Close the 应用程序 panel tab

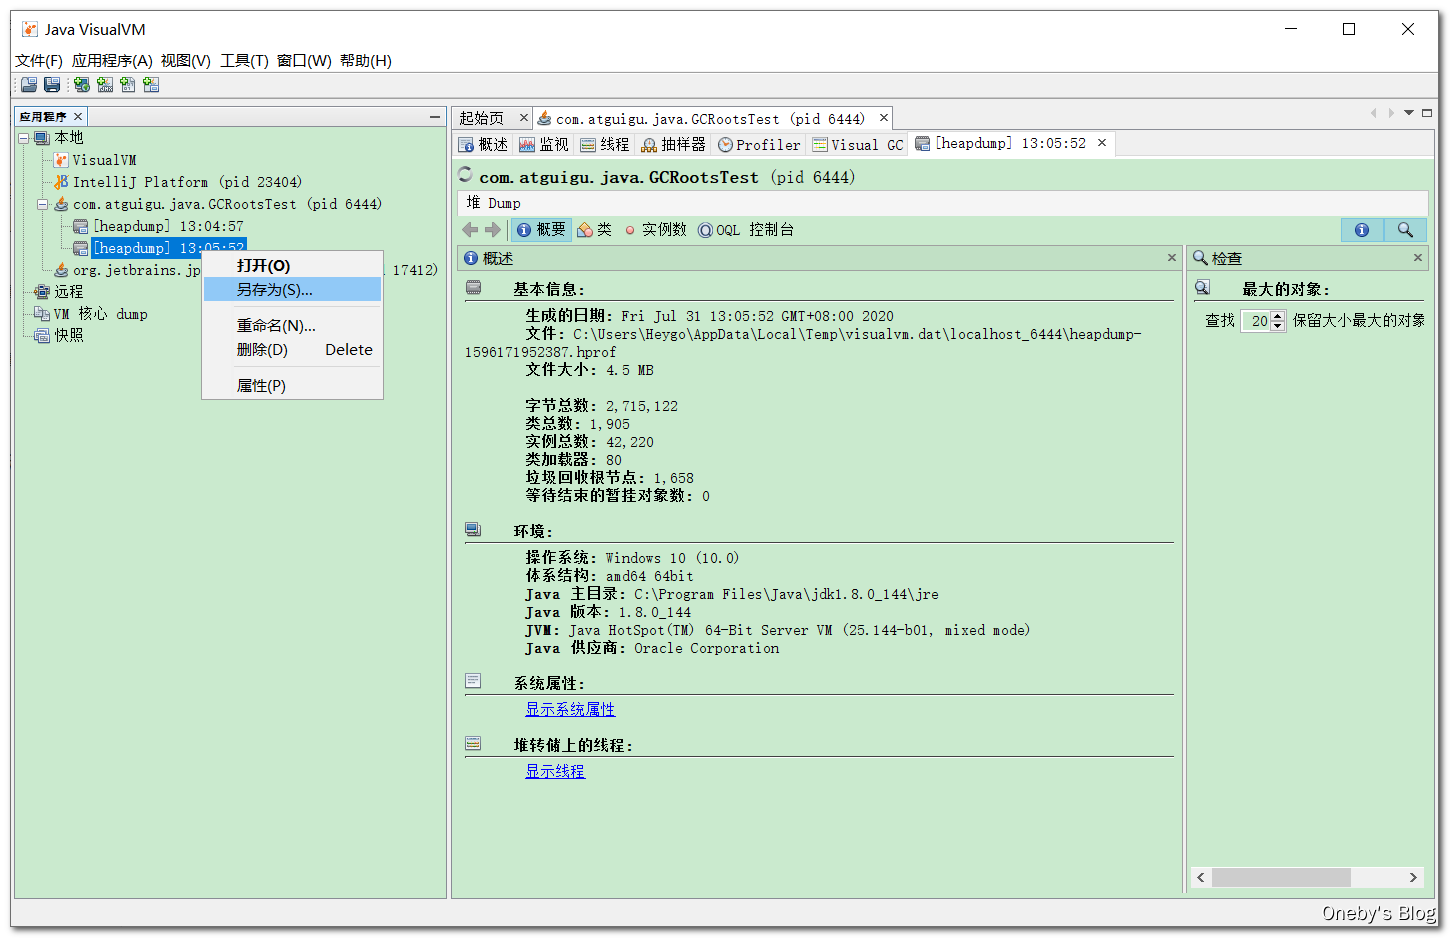pos(78,117)
